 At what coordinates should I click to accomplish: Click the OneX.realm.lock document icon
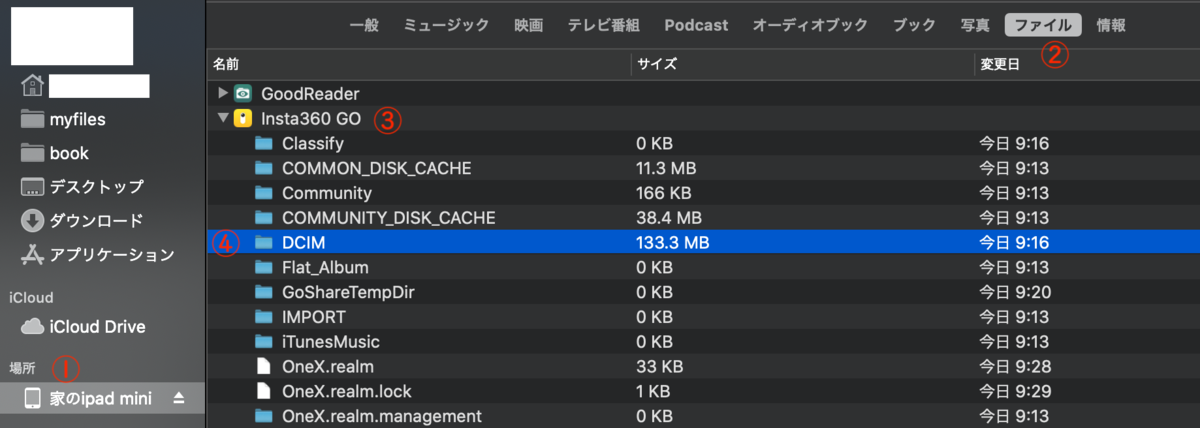point(264,391)
